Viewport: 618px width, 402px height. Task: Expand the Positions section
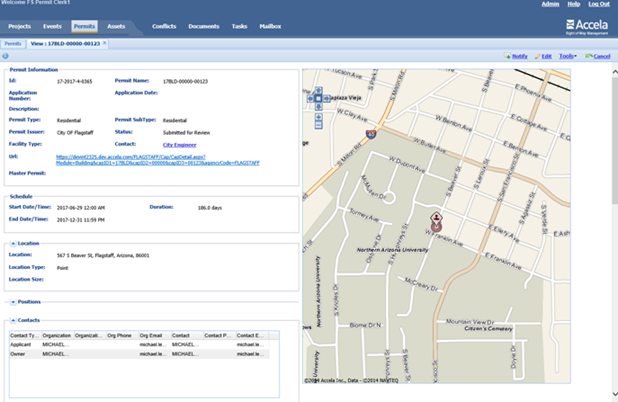point(13,302)
